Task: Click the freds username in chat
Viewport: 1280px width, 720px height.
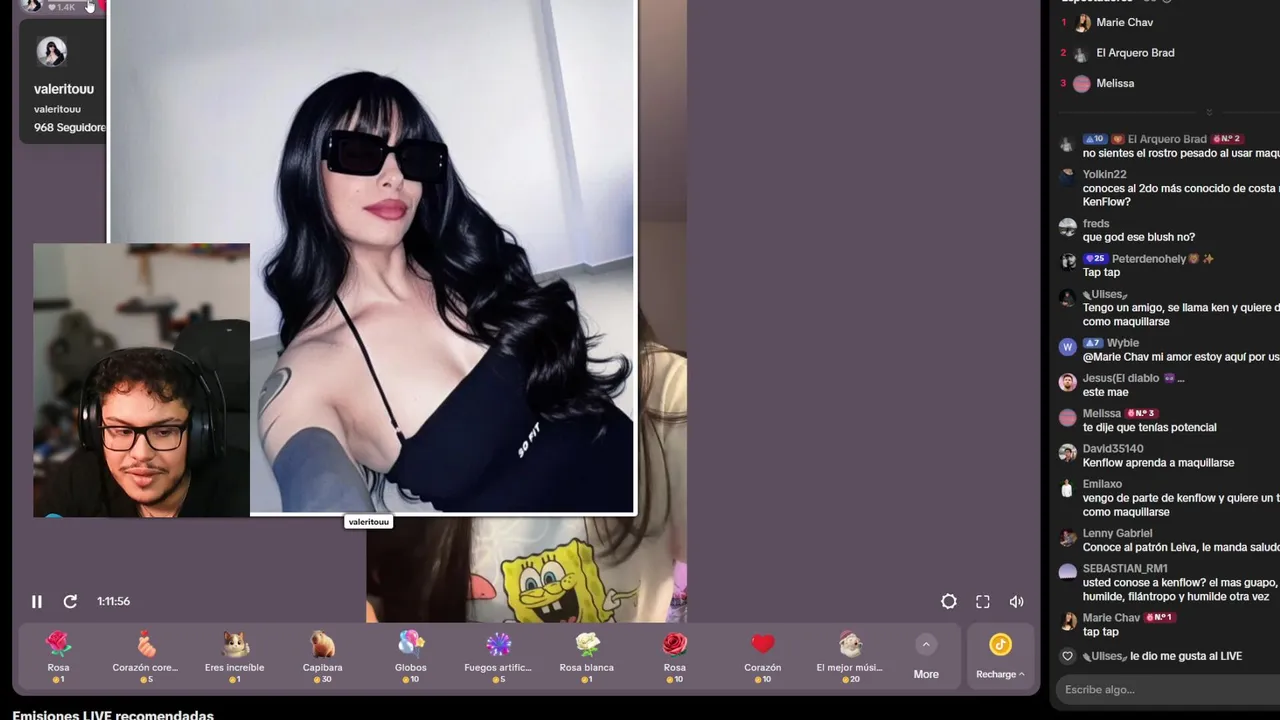Action: pos(1096,223)
